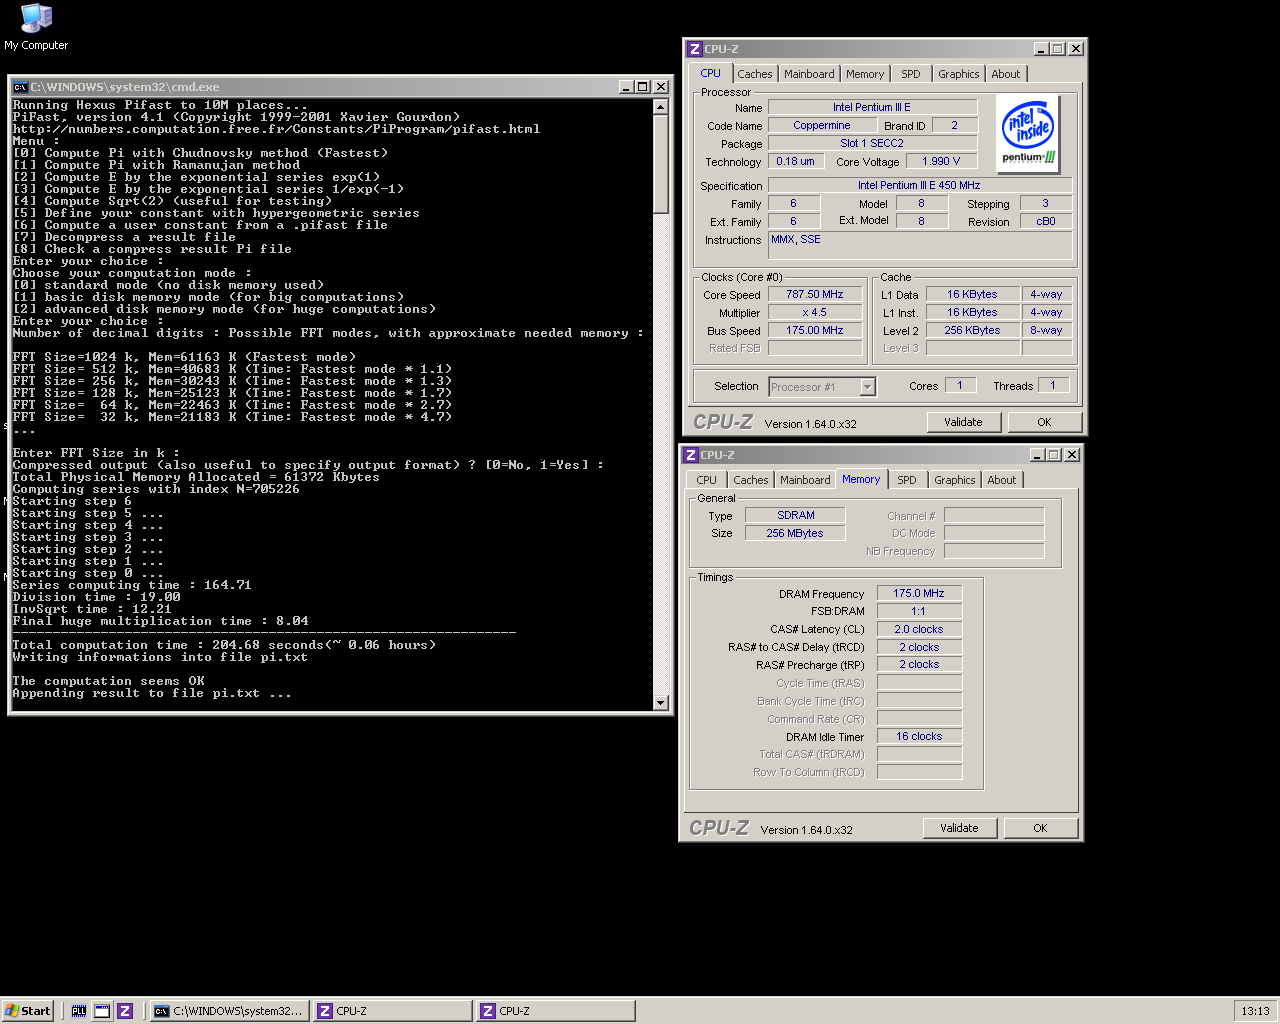Open the Start menu
The image size is (1280, 1024).
(27, 1011)
